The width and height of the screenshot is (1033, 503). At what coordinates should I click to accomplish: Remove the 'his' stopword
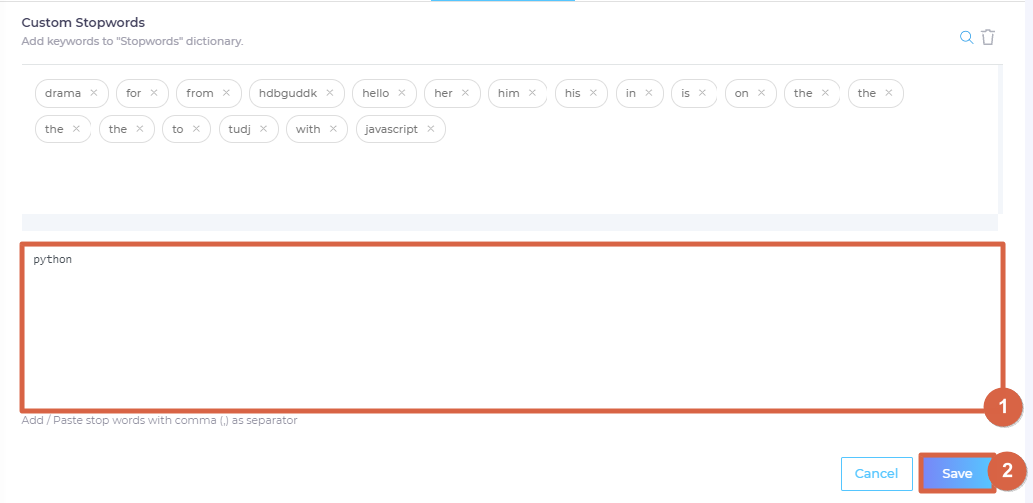pyautogui.click(x=593, y=93)
